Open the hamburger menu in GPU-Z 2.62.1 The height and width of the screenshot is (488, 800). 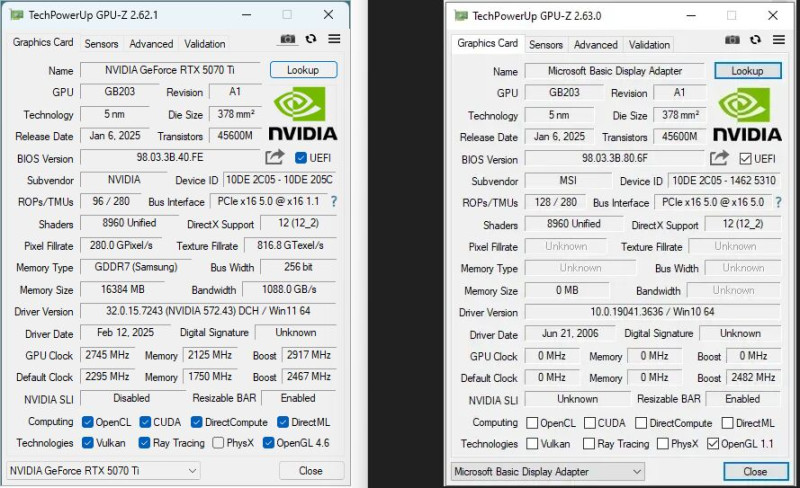click(334, 39)
